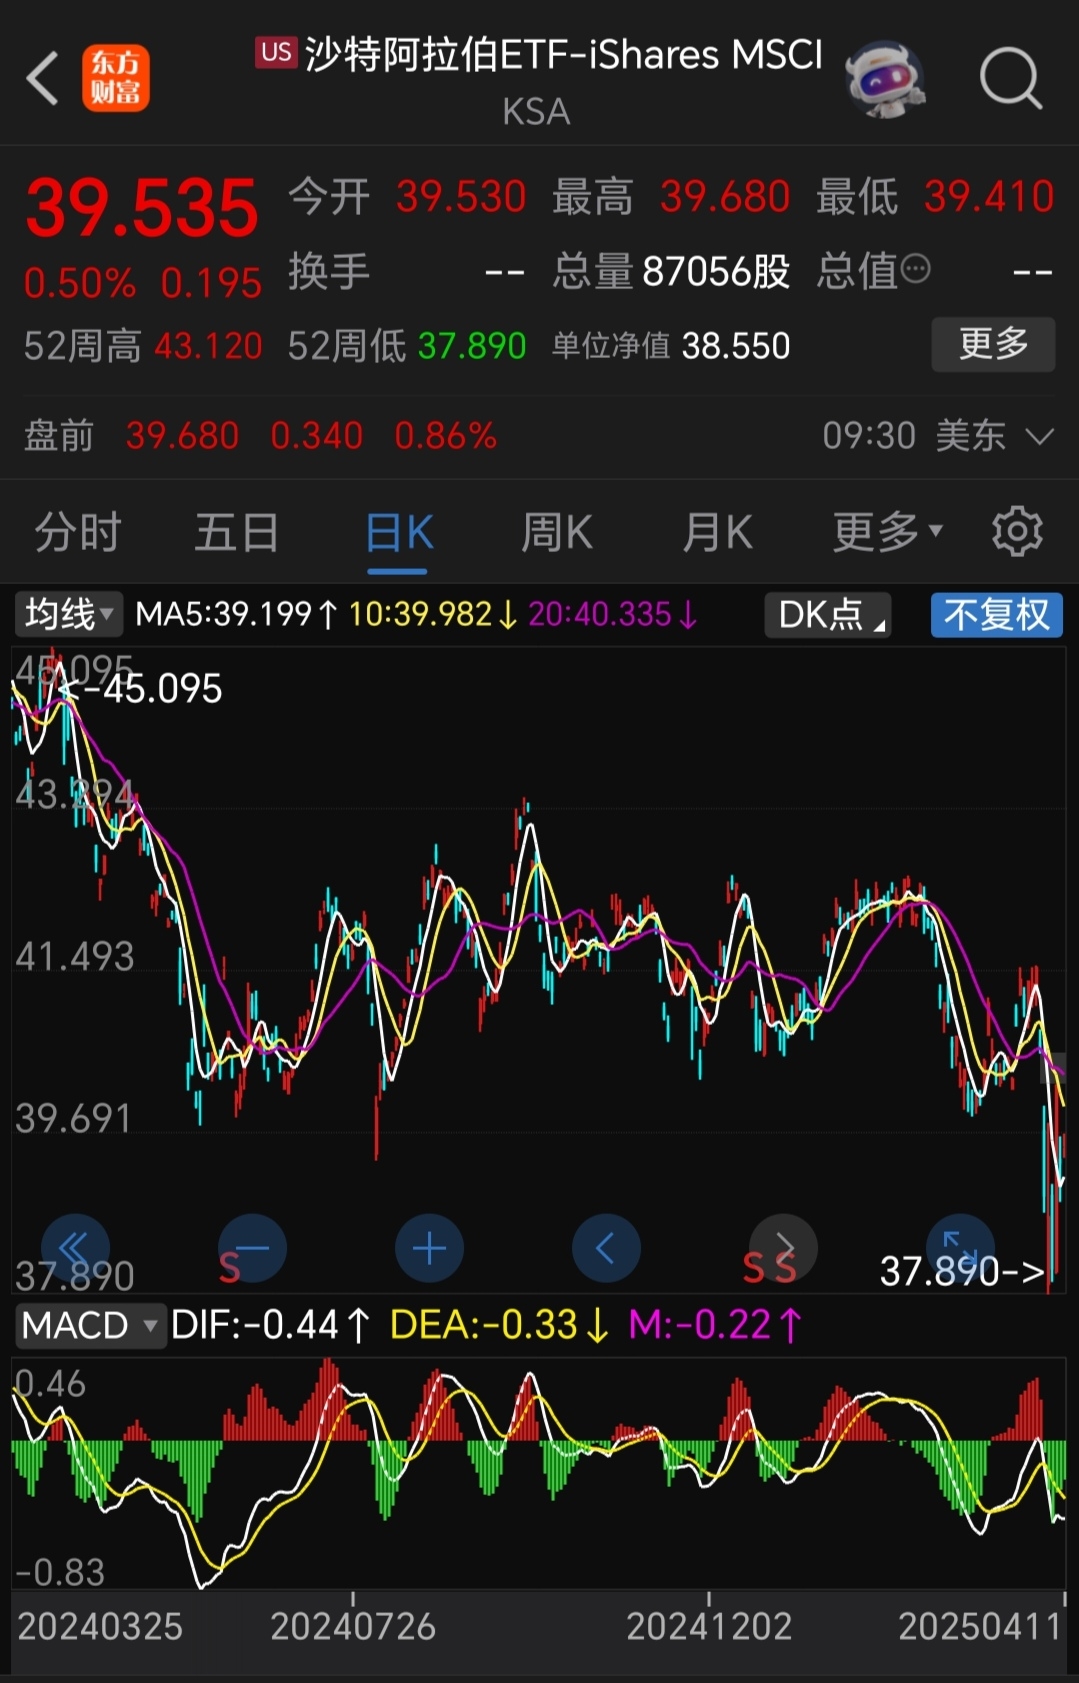Image resolution: width=1079 pixels, height=1683 pixels.
Task: Tap the MA10 10:39.982 readout
Action: tap(433, 614)
